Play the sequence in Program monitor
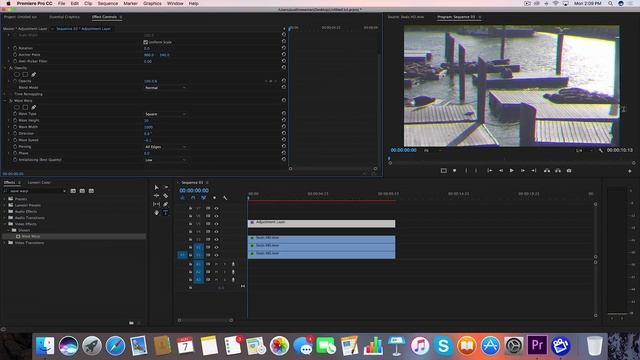 [511, 171]
